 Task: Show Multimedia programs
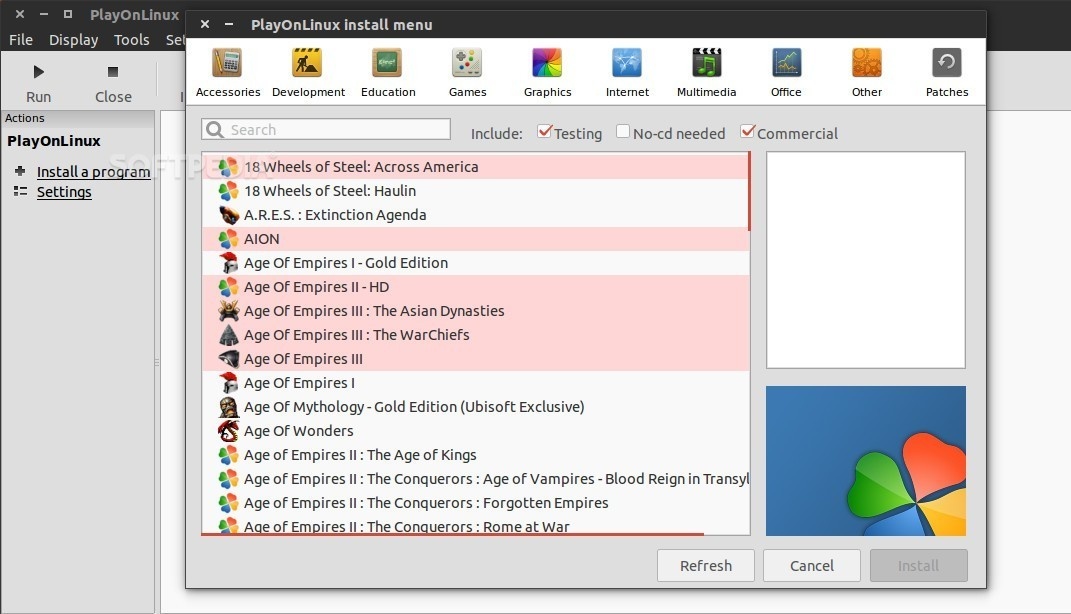click(706, 72)
